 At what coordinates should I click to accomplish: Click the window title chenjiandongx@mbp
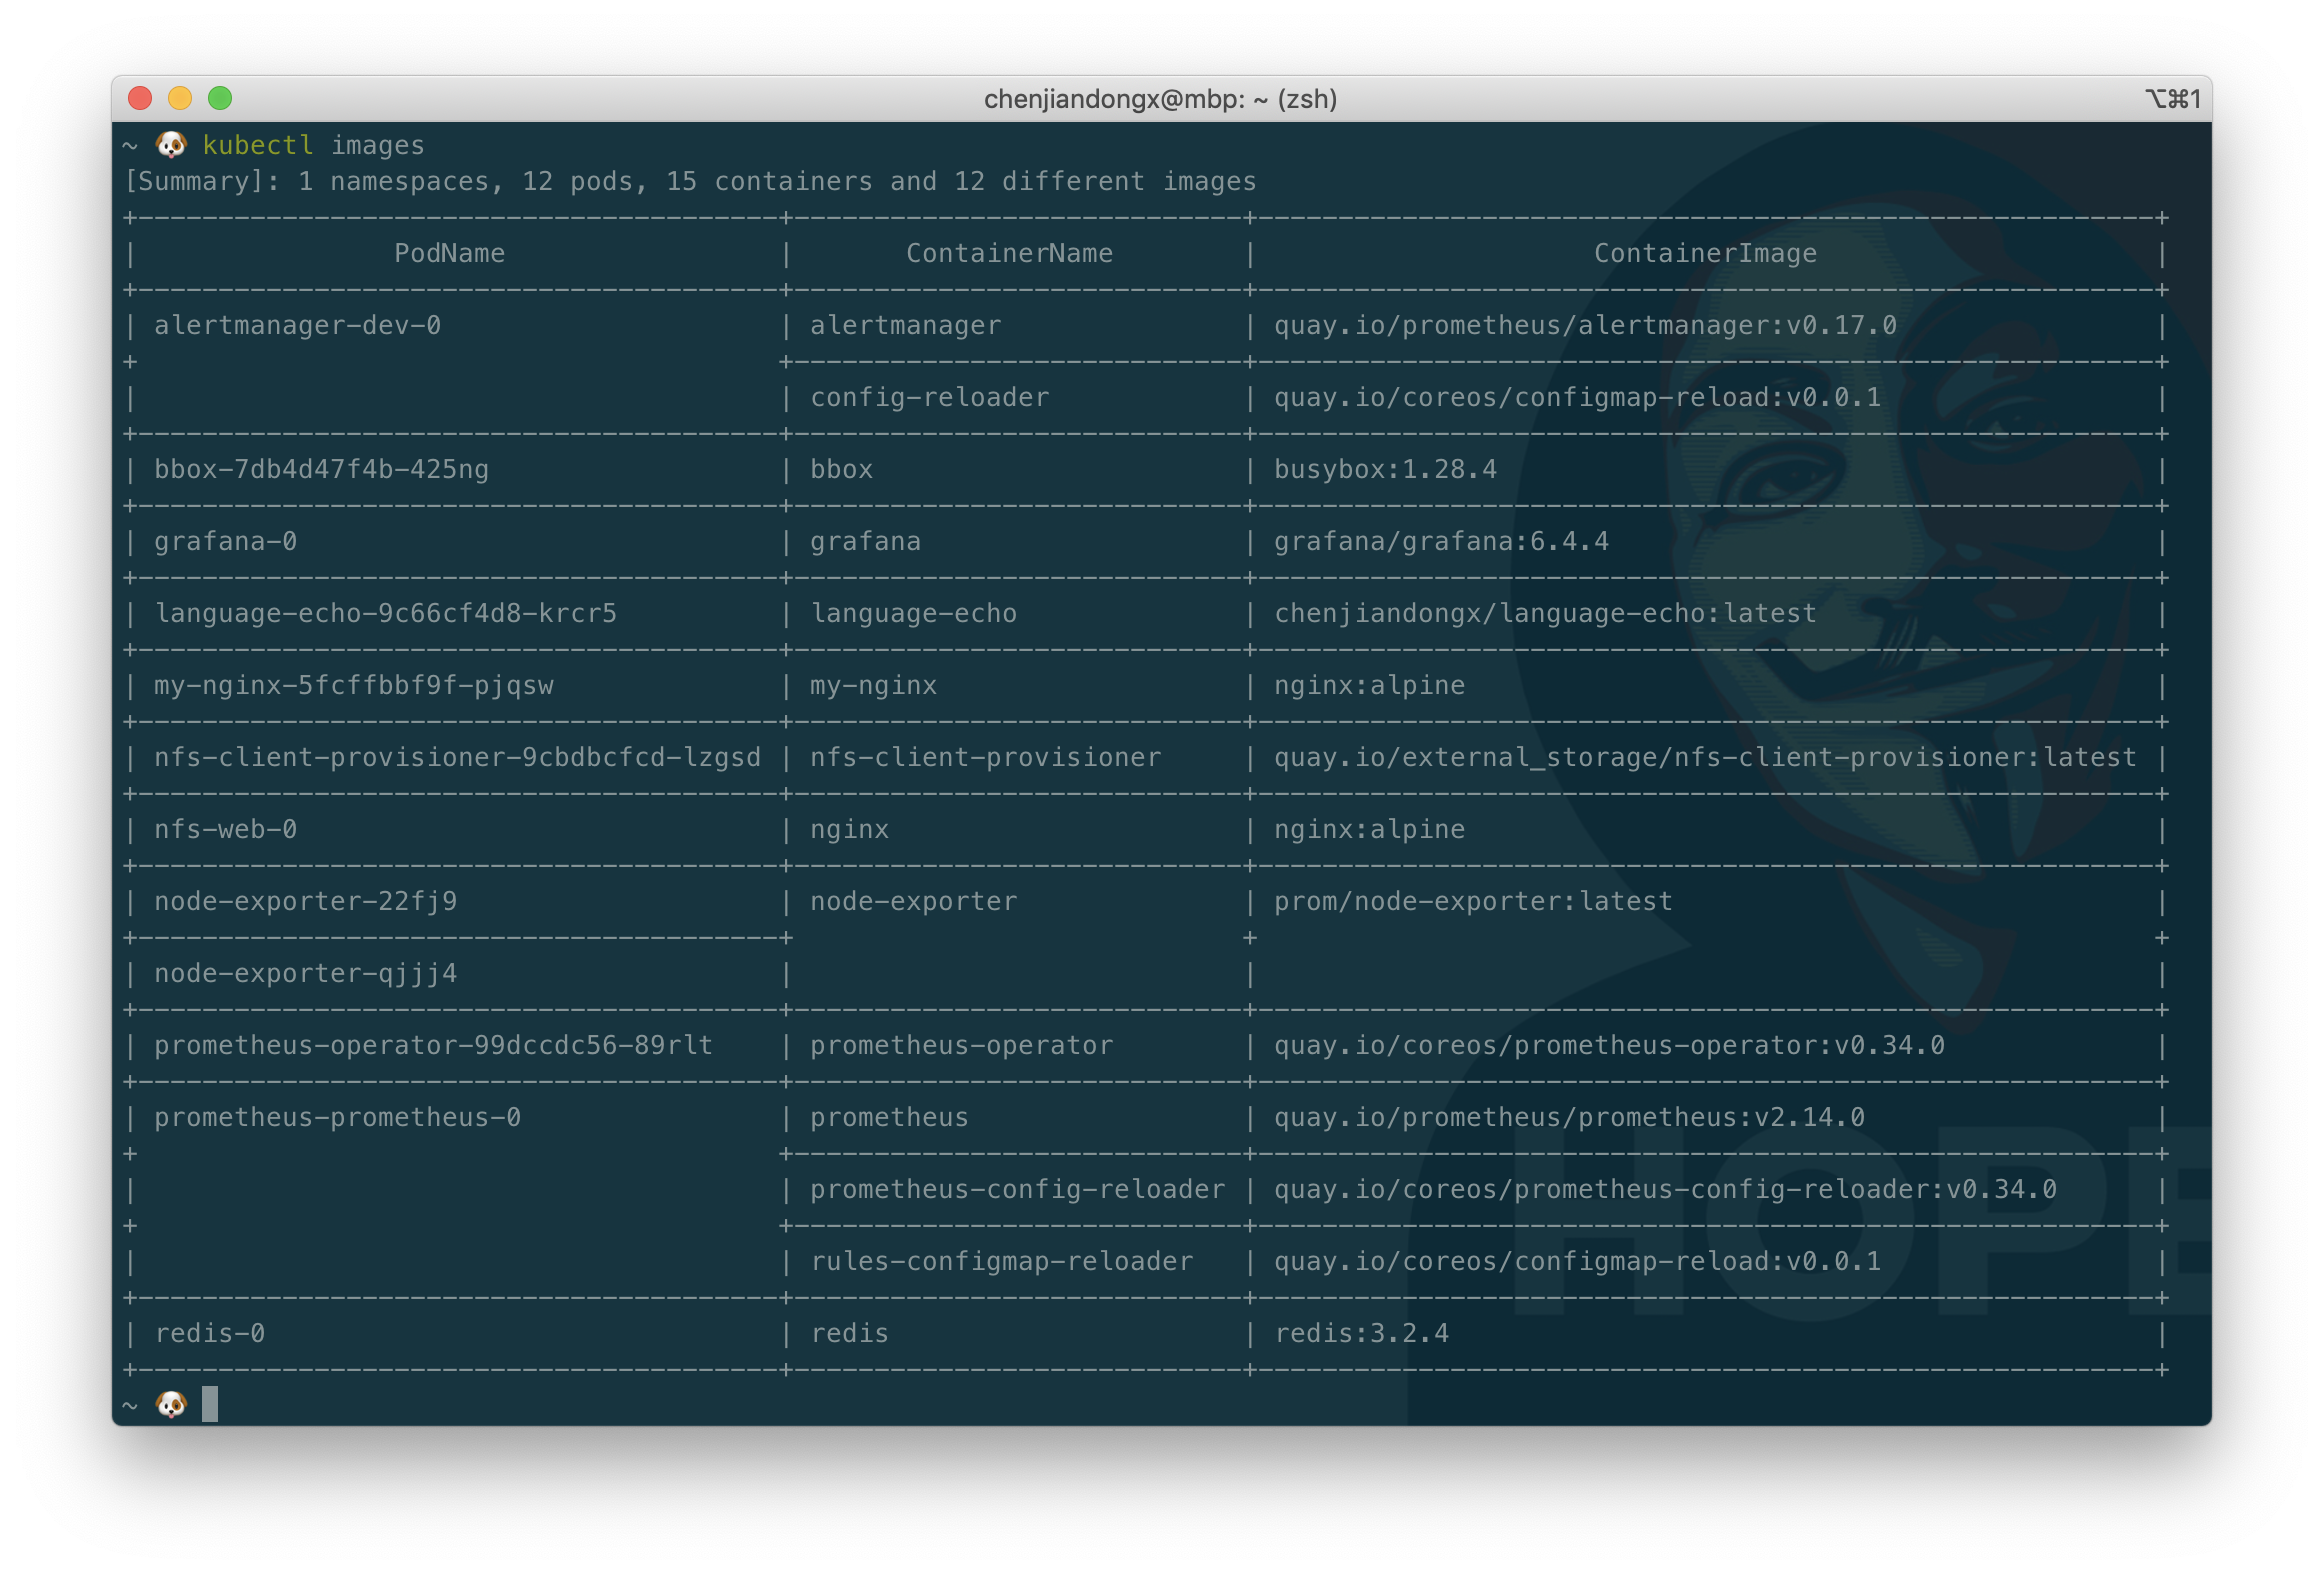click(x=1161, y=99)
